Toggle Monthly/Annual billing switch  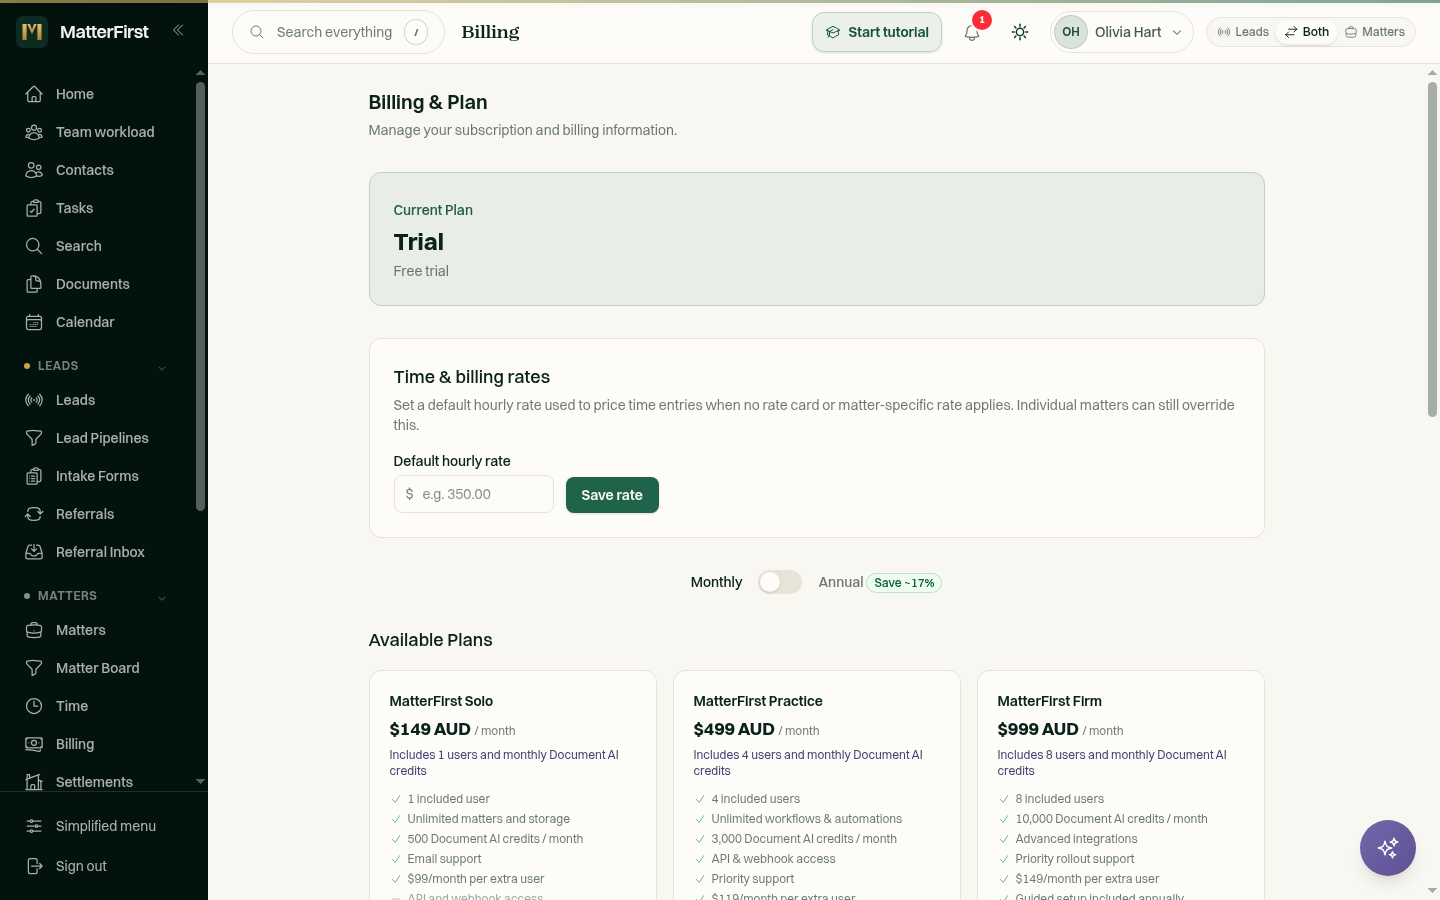point(780,582)
